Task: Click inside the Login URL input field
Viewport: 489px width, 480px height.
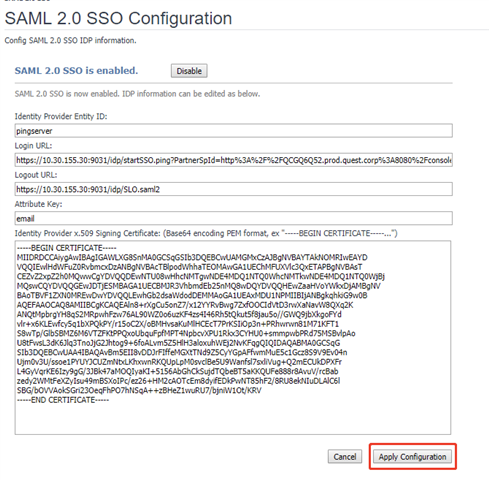Action: point(233,160)
